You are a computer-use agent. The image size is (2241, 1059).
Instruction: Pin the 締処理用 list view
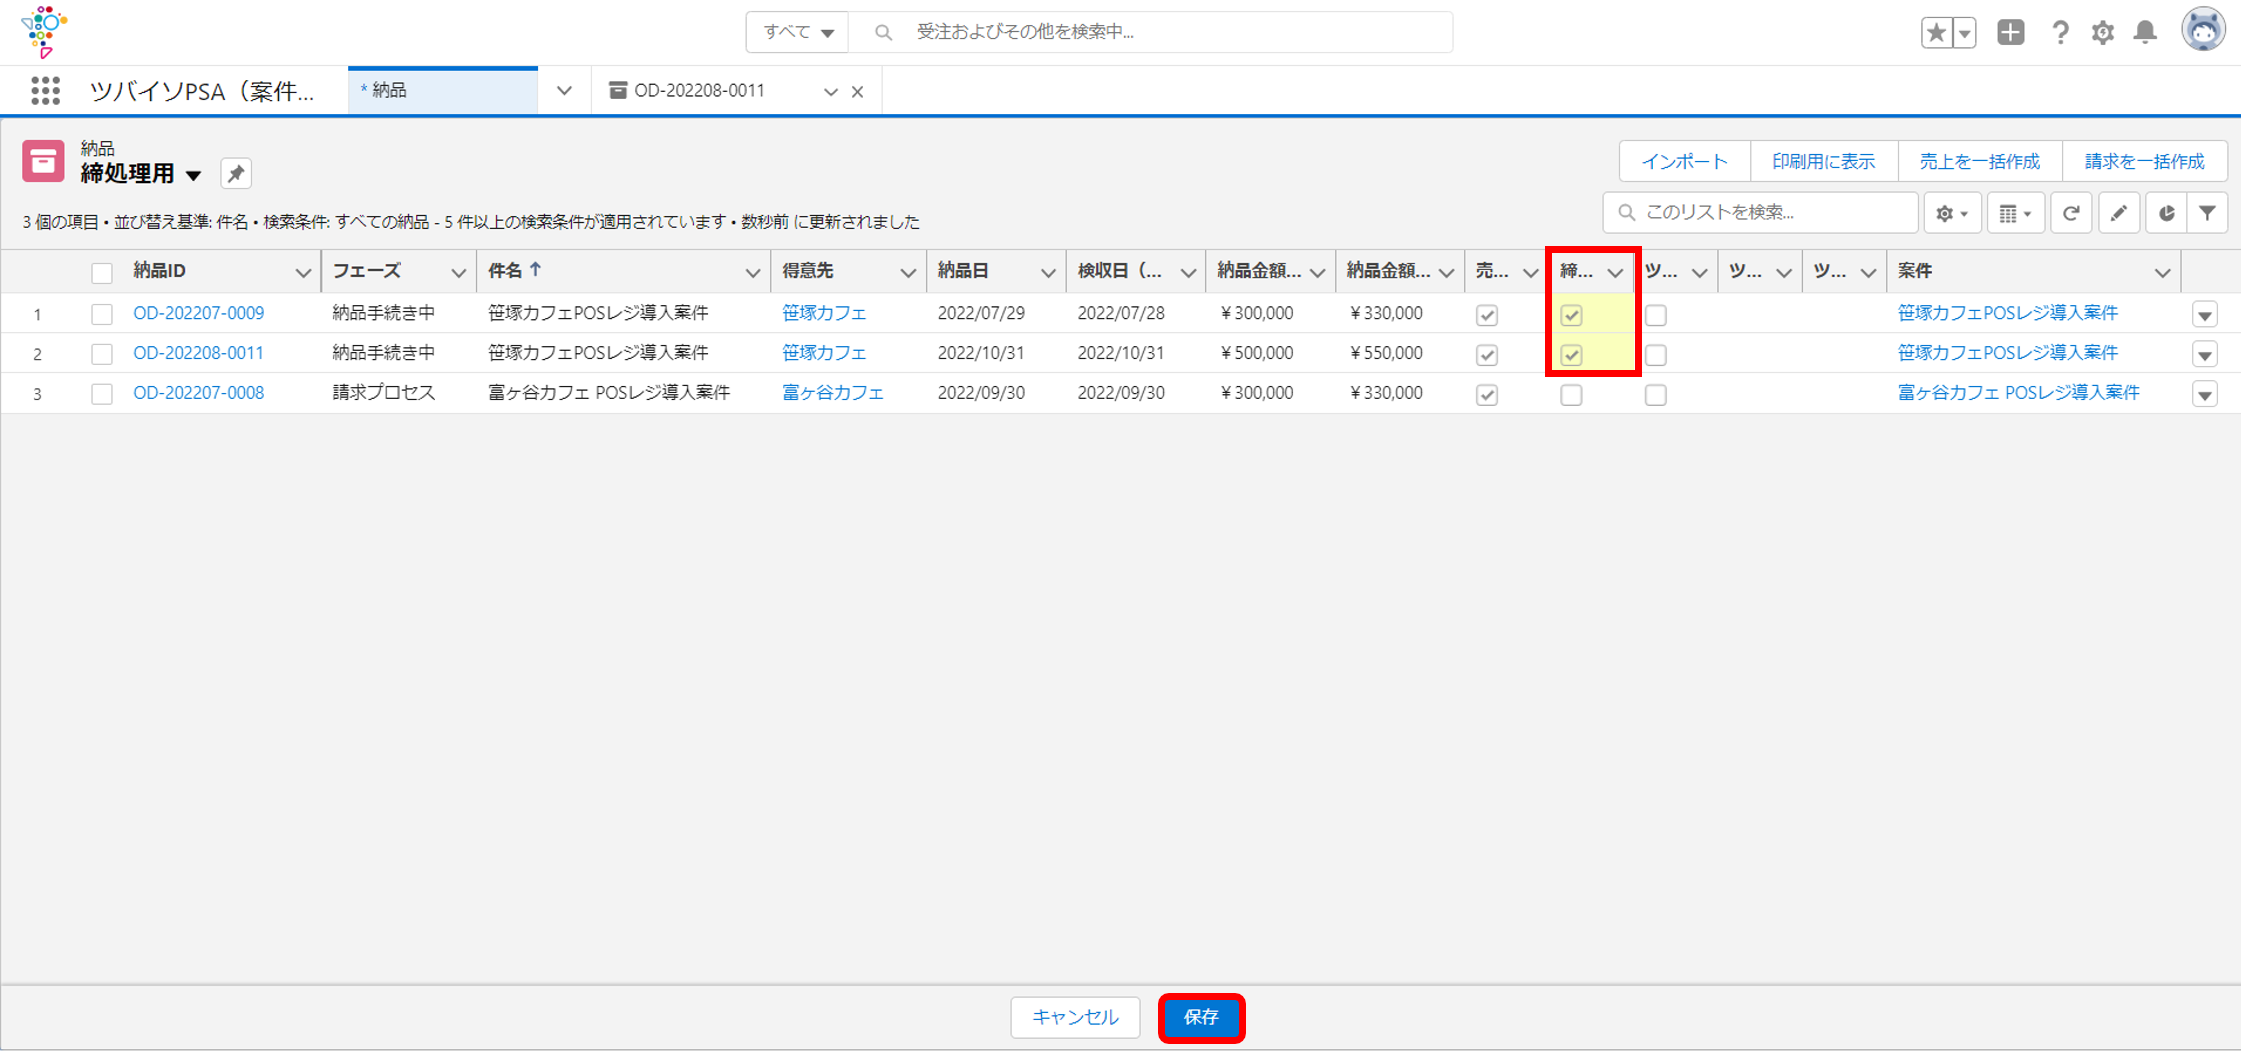(x=236, y=174)
